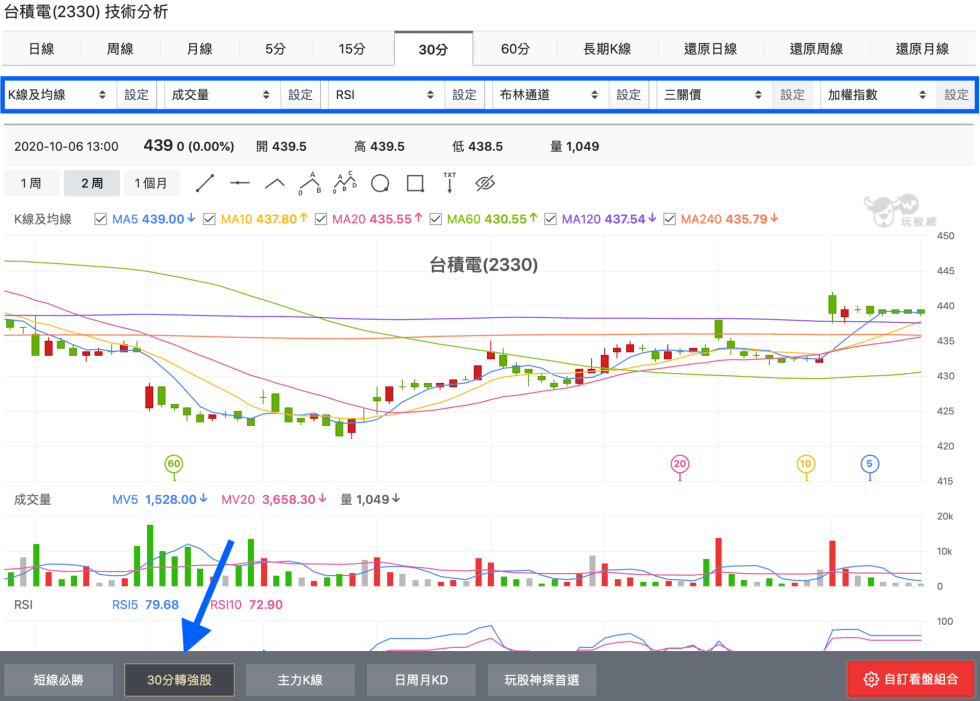Switch to the 60分 tab
980x701 pixels.
[516, 49]
